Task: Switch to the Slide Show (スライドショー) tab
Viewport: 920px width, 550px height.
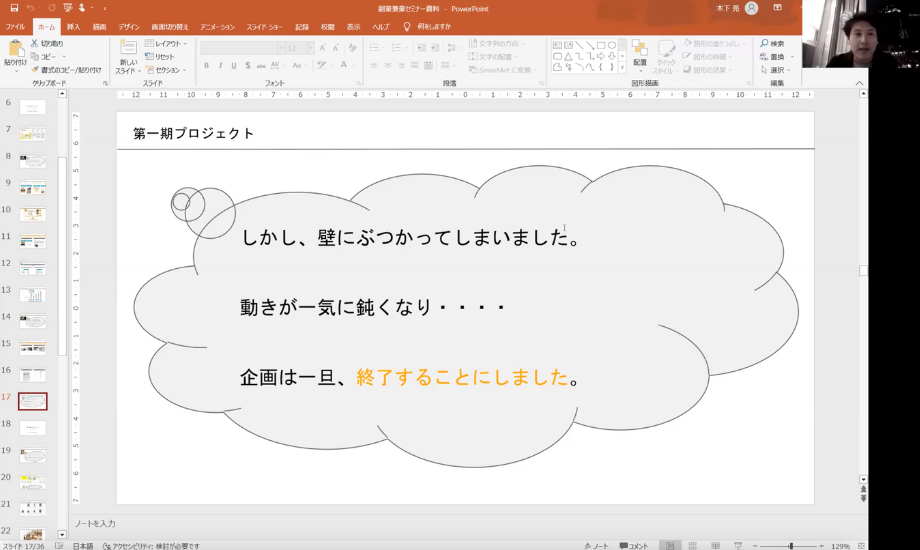Action: pos(264,27)
